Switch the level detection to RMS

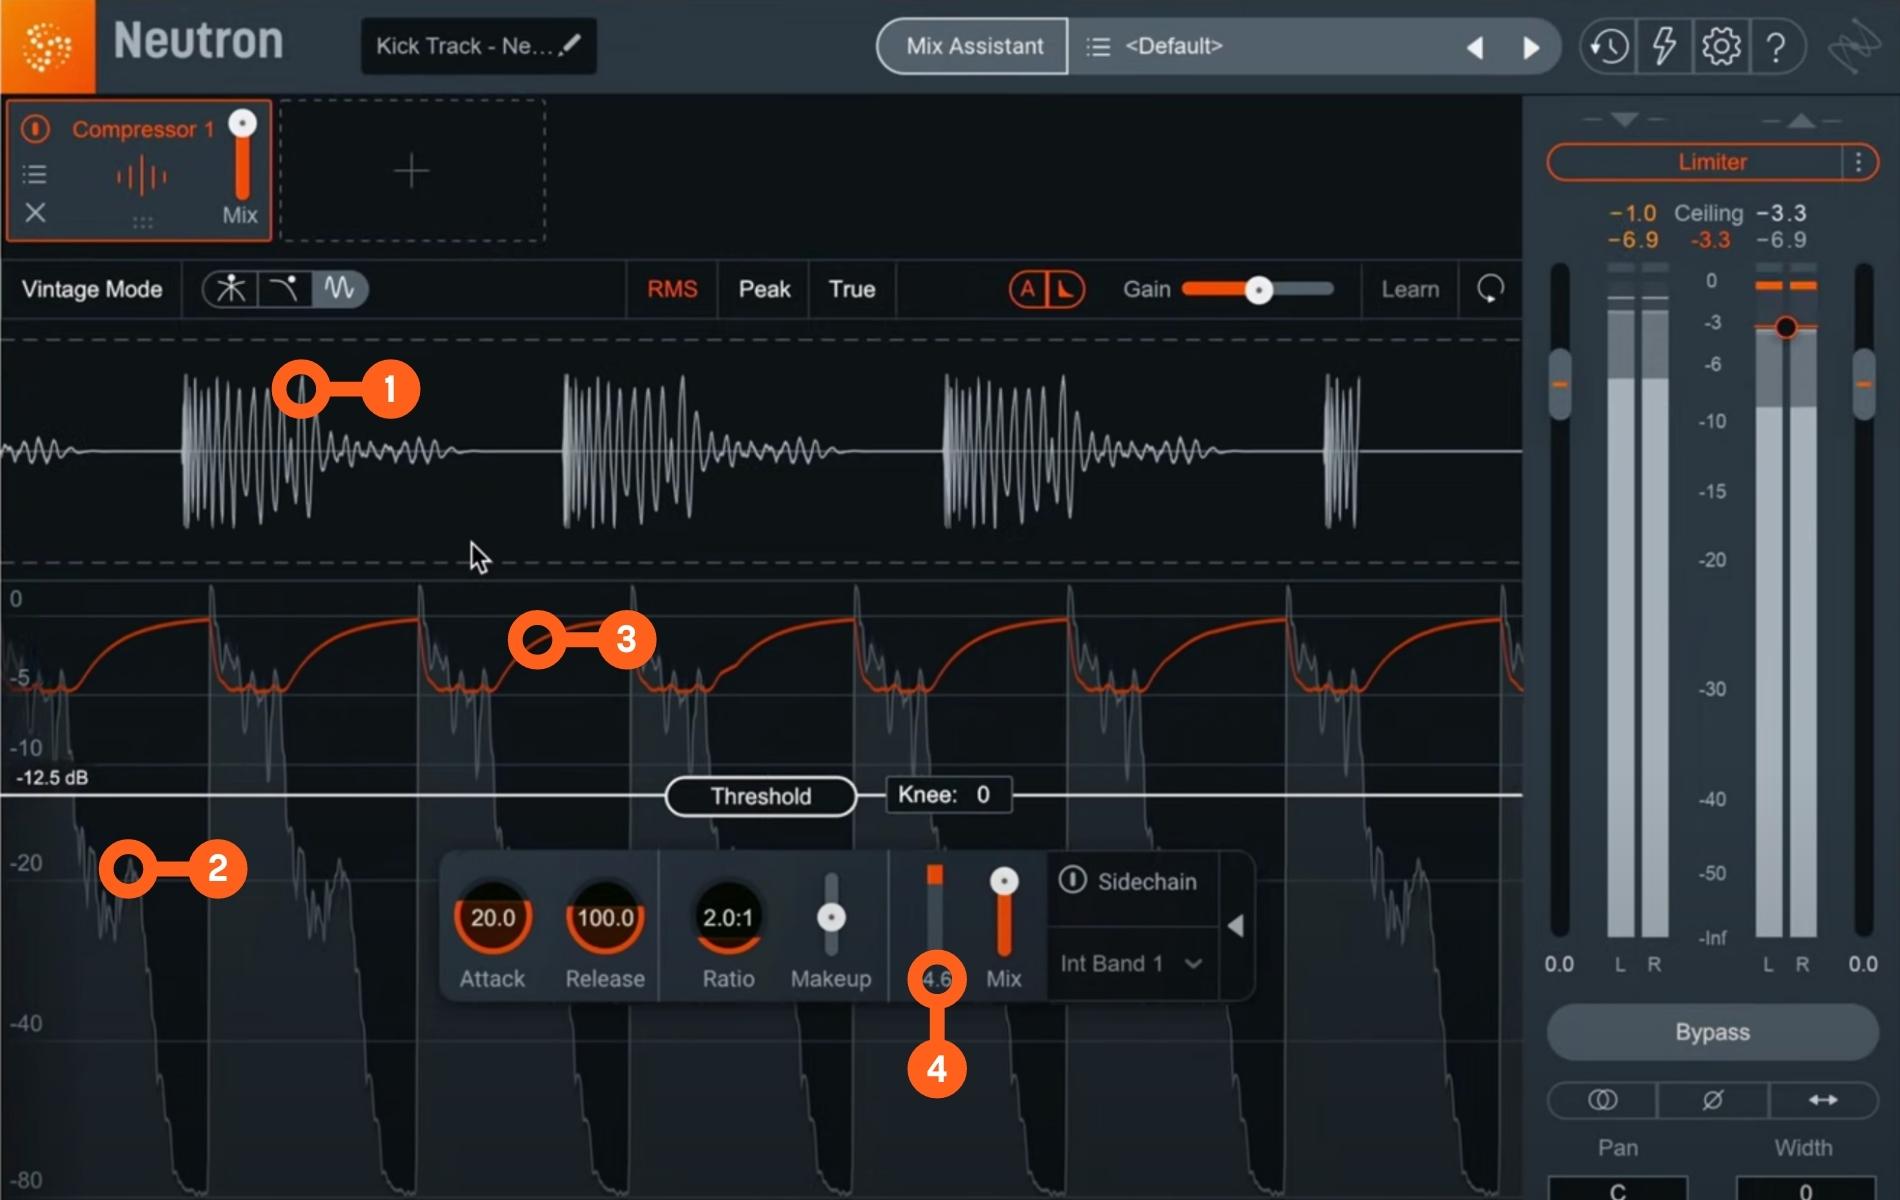pos(672,289)
